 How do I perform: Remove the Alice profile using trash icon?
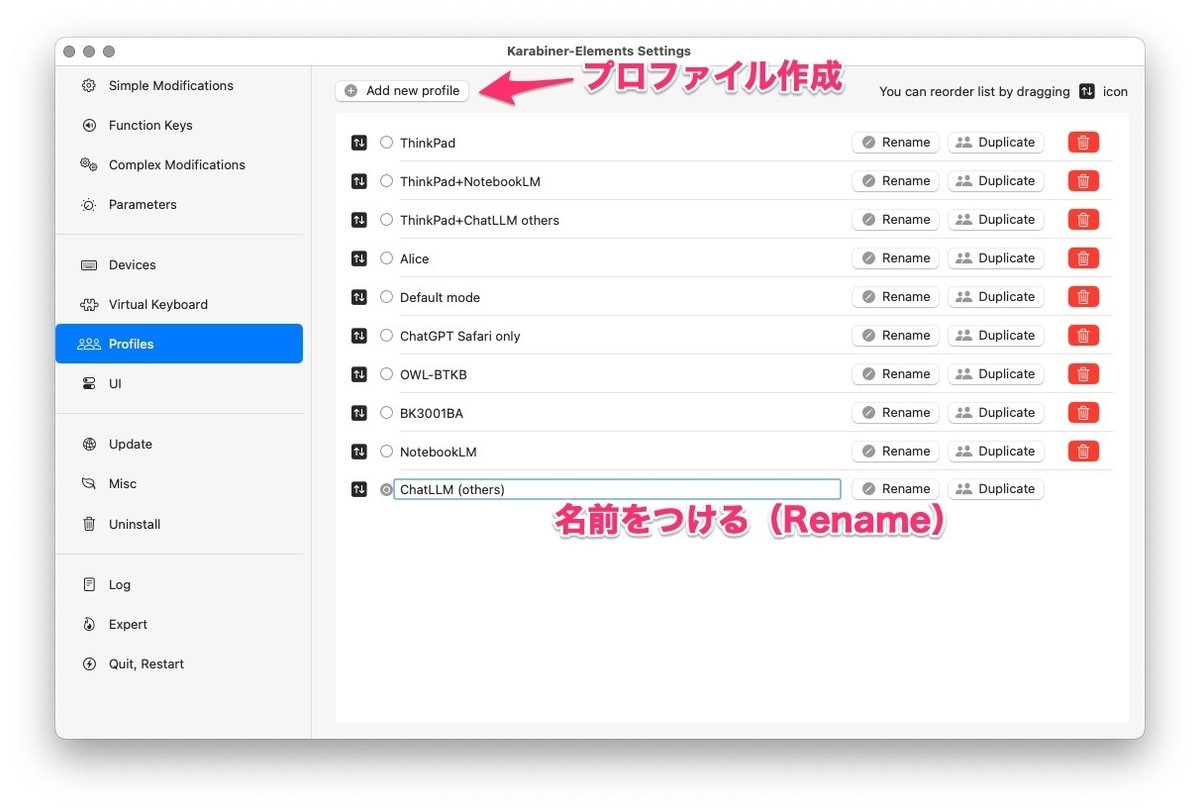click(1083, 258)
